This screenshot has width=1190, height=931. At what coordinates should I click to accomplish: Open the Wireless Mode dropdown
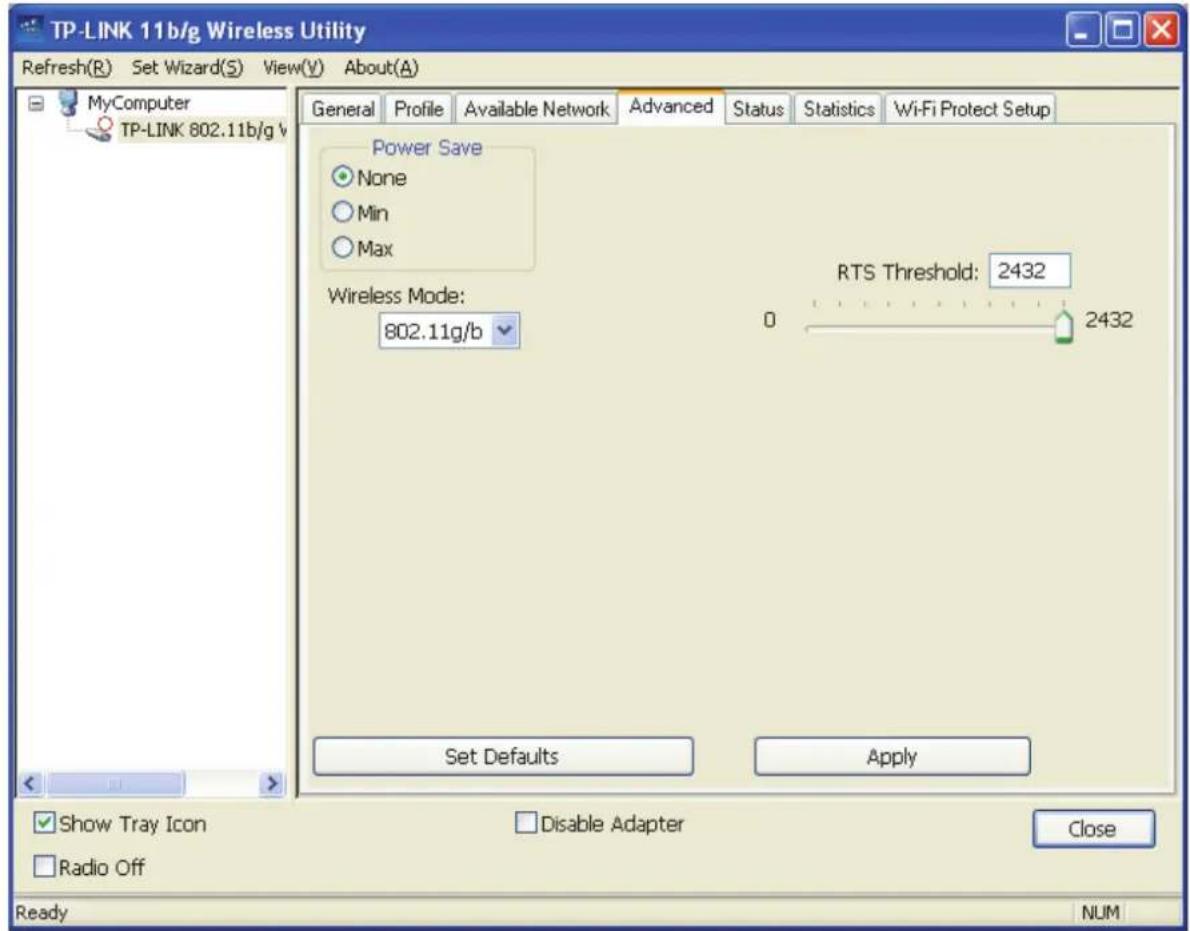[x=505, y=331]
